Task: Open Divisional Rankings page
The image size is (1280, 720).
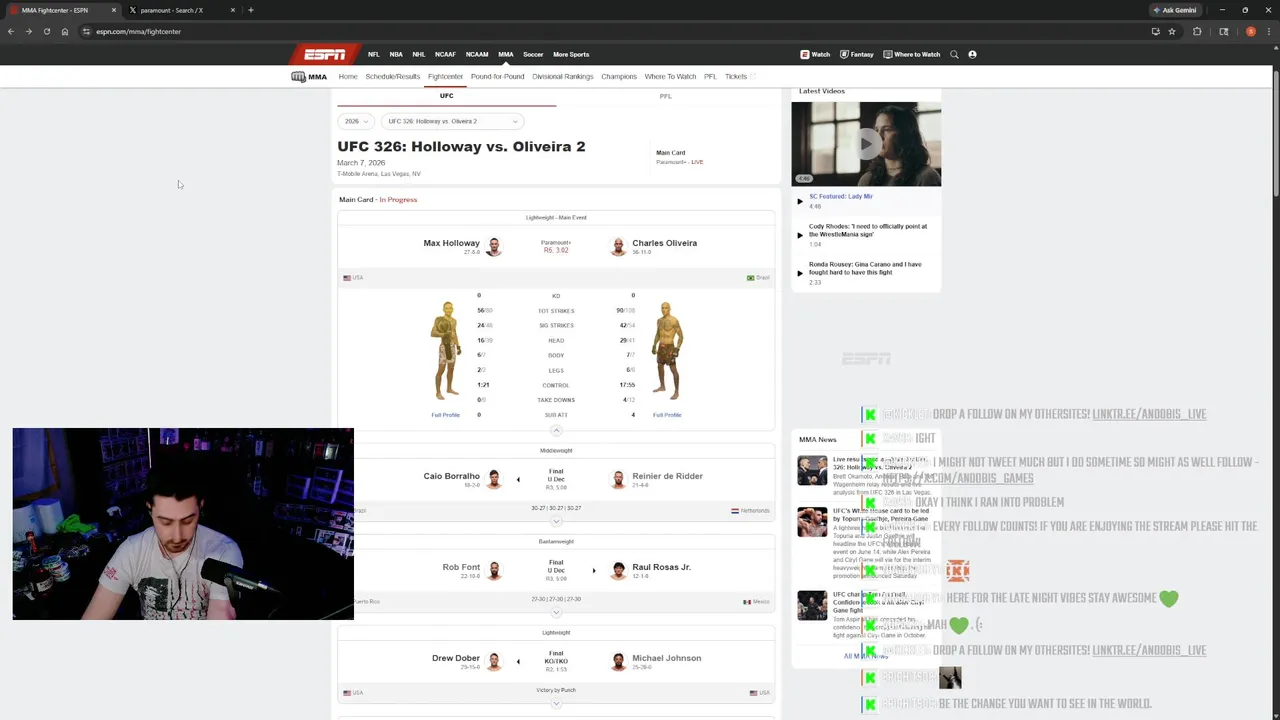Action: tap(563, 76)
